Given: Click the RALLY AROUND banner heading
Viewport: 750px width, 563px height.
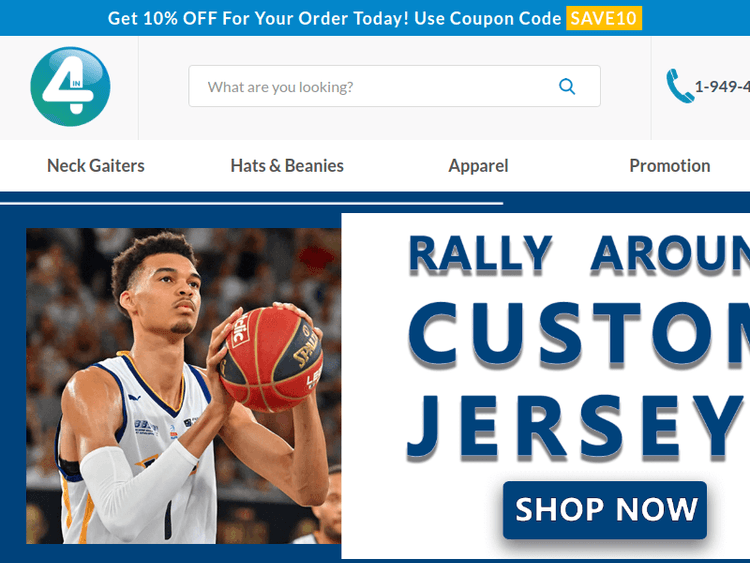Looking at the screenshot, I should [x=579, y=254].
